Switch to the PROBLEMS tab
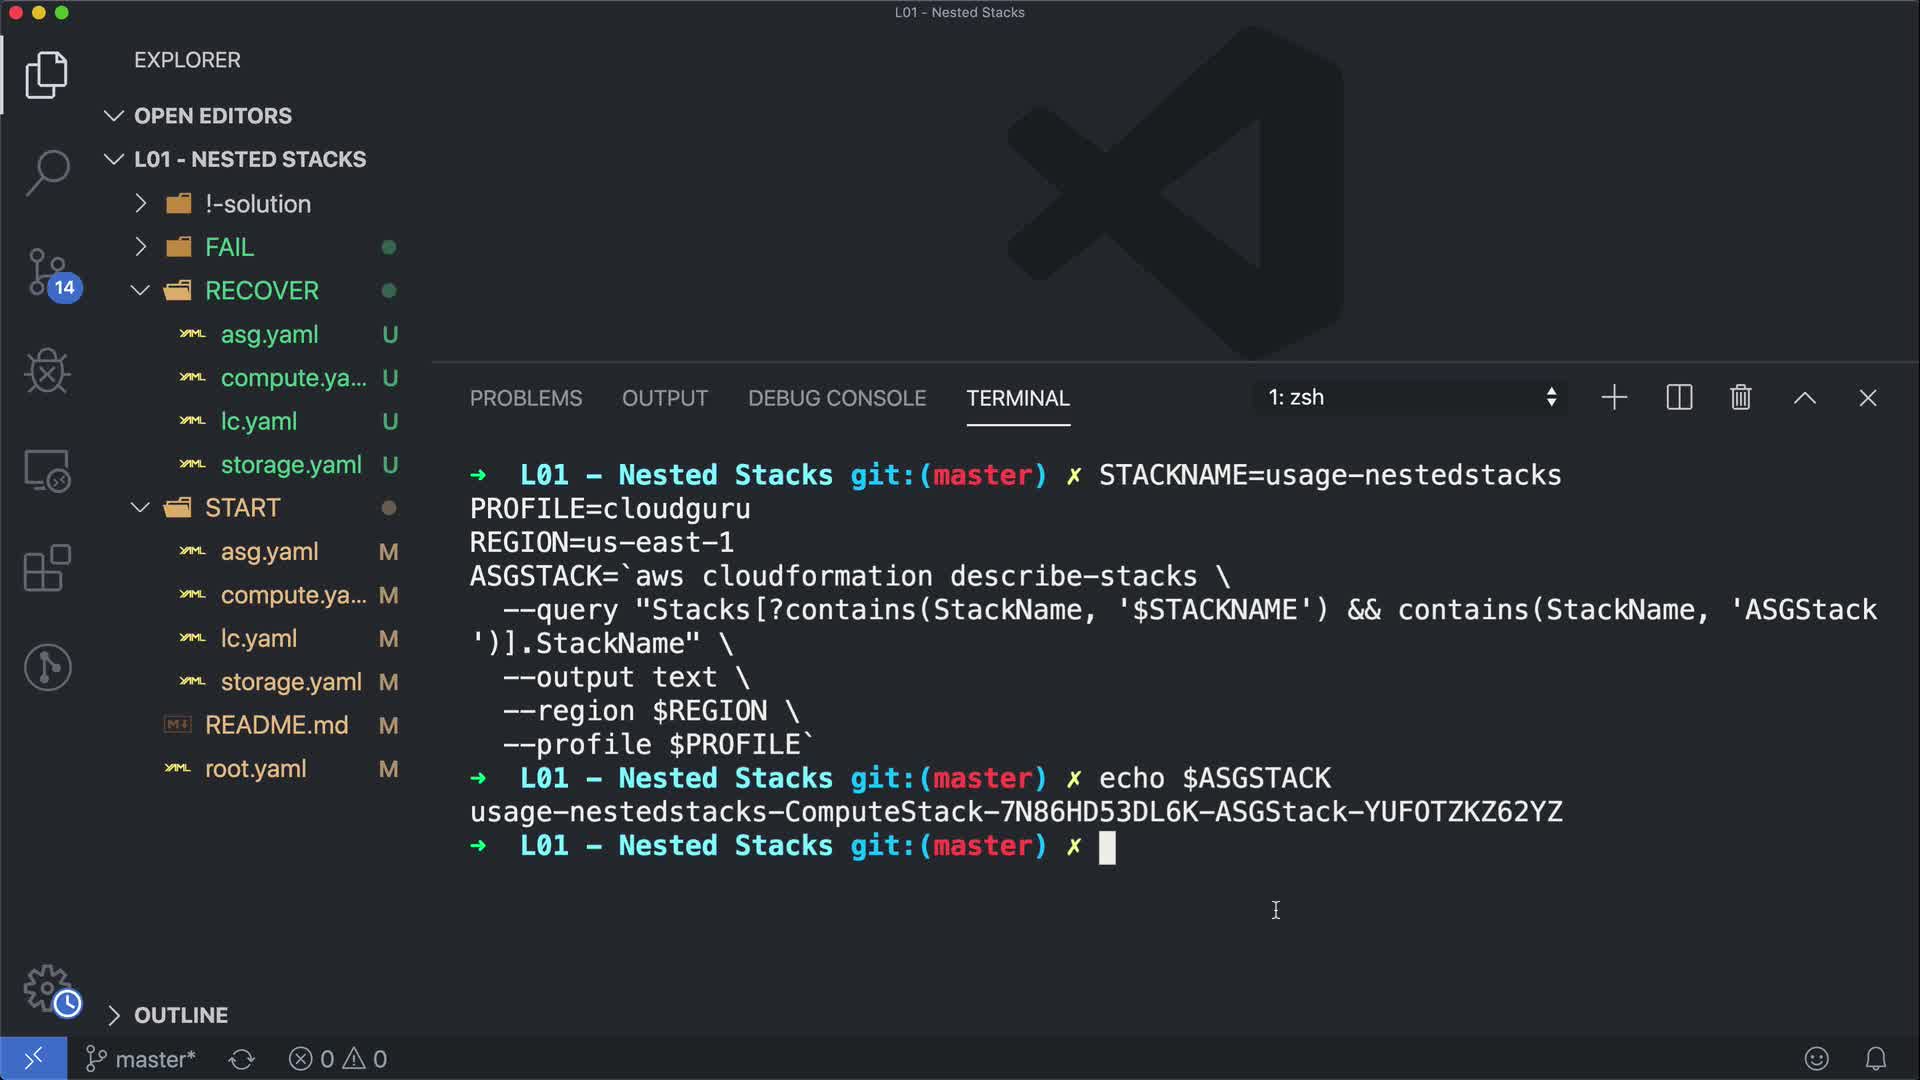The height and width of the screenshot is (1080, 1920). (x=526, y=398)
